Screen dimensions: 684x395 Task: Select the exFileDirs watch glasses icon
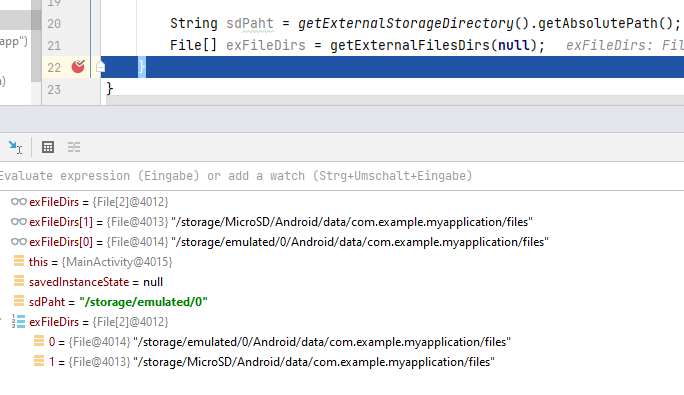19,202
